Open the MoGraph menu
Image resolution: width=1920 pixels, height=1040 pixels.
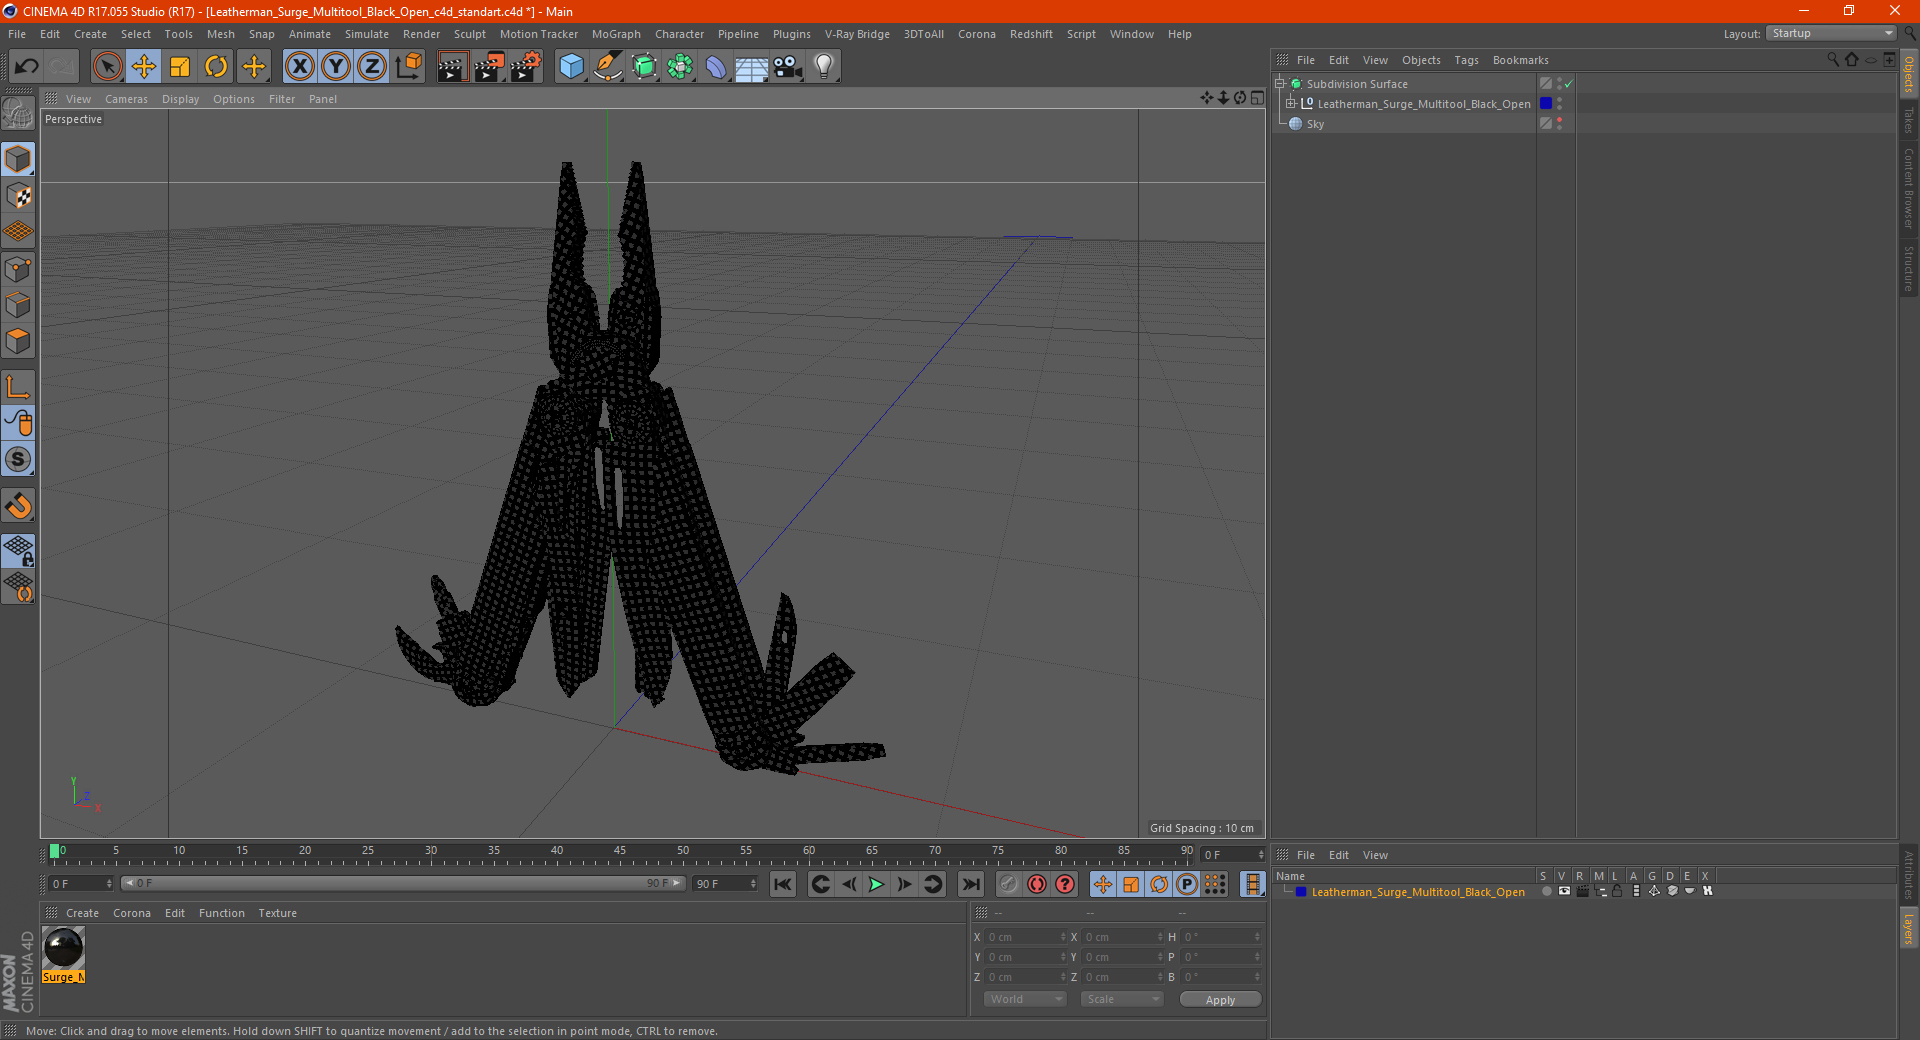[x=616, y=34]
